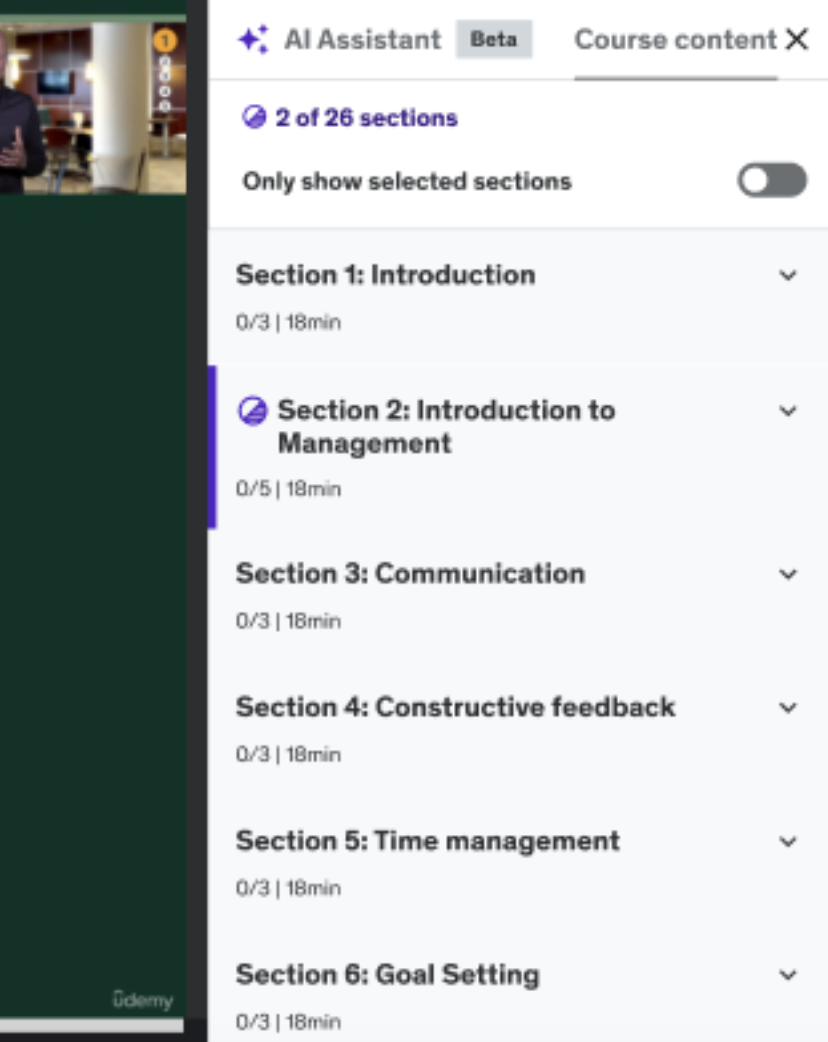This screenshot has height=1042, width=828.
Task: Click the video progress bar
Action: 92,1025
